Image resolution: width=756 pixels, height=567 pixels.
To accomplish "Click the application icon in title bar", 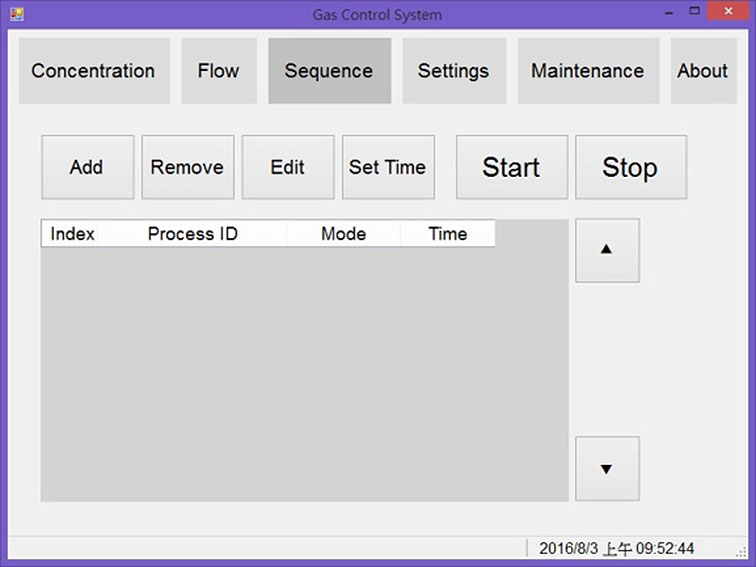I will (x=16, y=14).
